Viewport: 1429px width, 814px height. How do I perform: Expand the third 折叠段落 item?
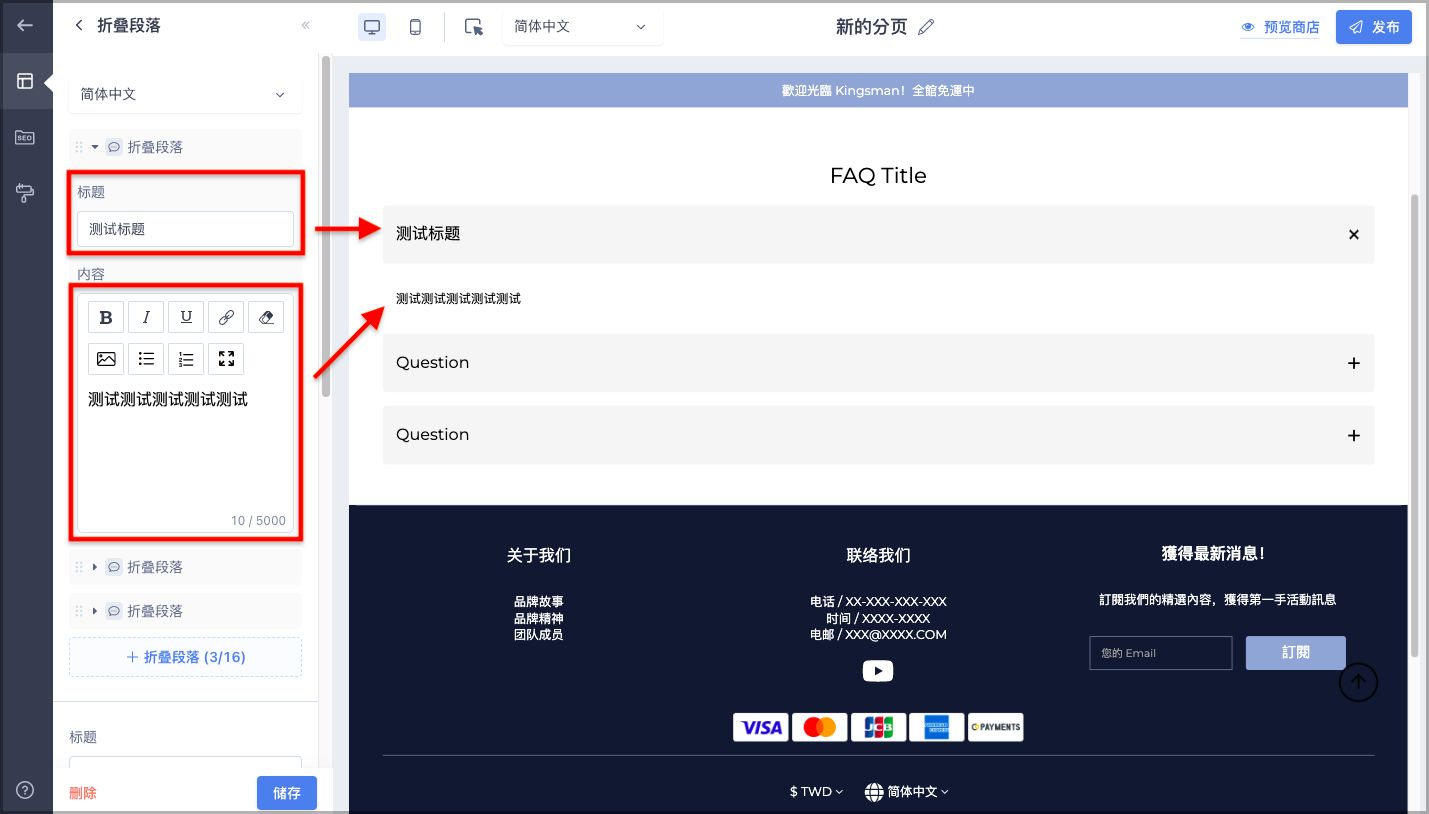point(95,611)
